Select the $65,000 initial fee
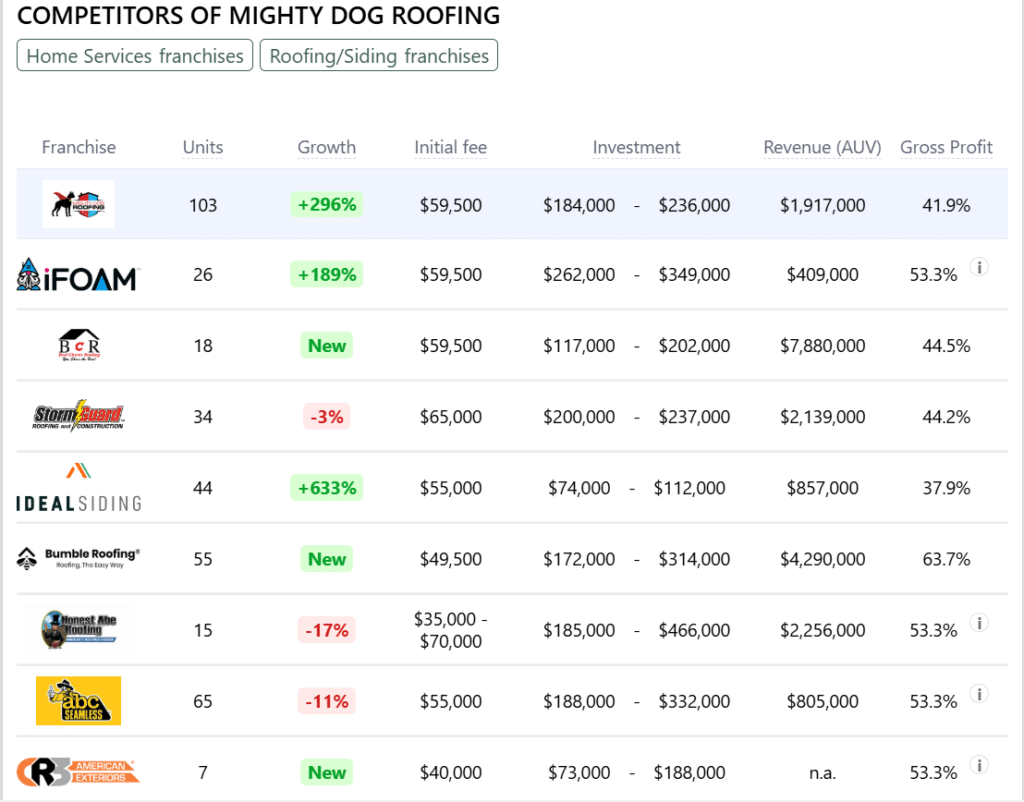The image size is (1024, 802). click(x=451, y=417)
